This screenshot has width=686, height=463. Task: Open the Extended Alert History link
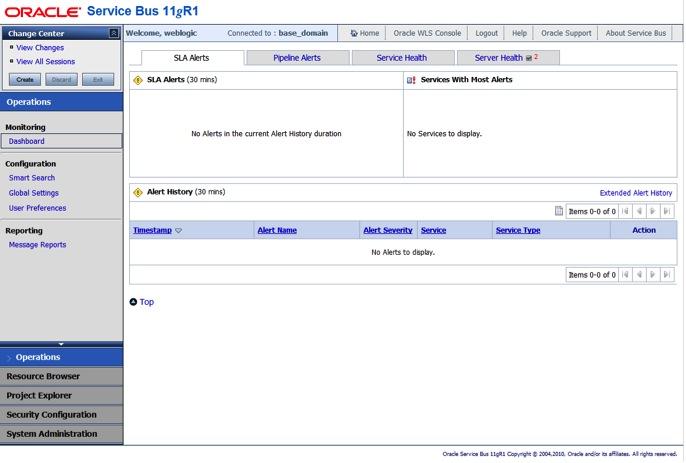click(635, 192)
